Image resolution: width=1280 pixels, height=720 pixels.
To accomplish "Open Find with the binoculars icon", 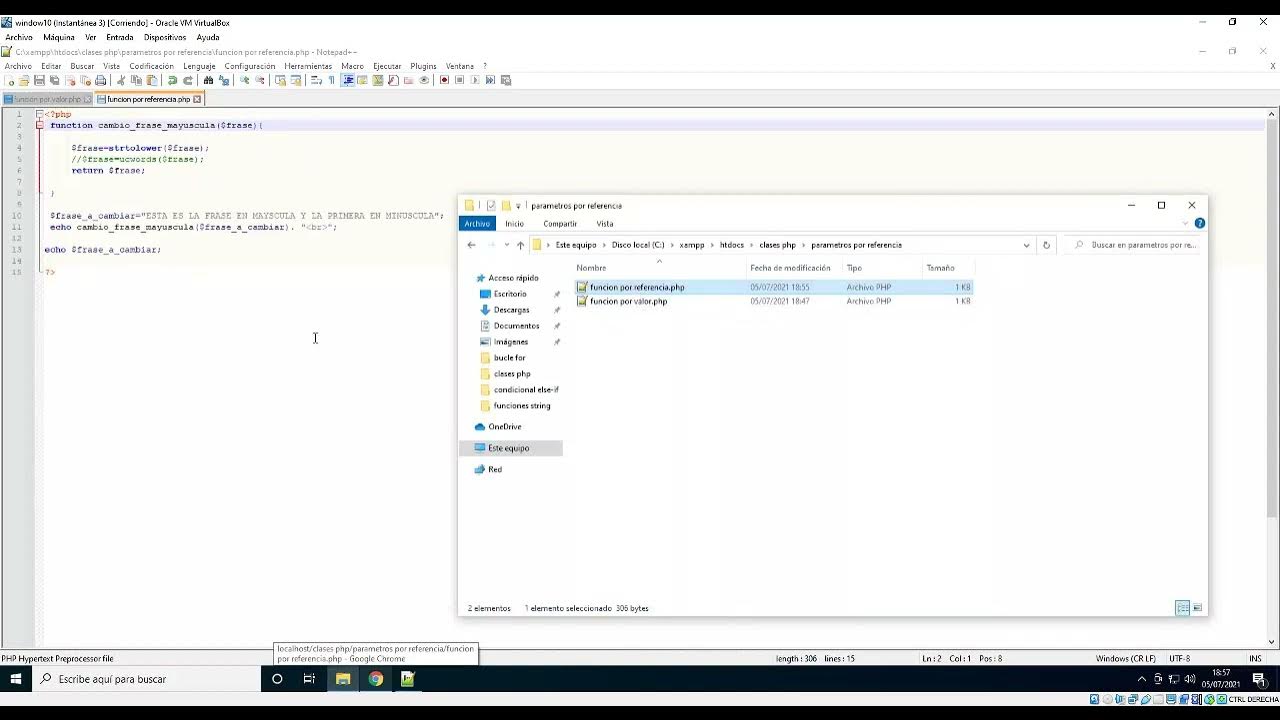I will tap(208, 80).
